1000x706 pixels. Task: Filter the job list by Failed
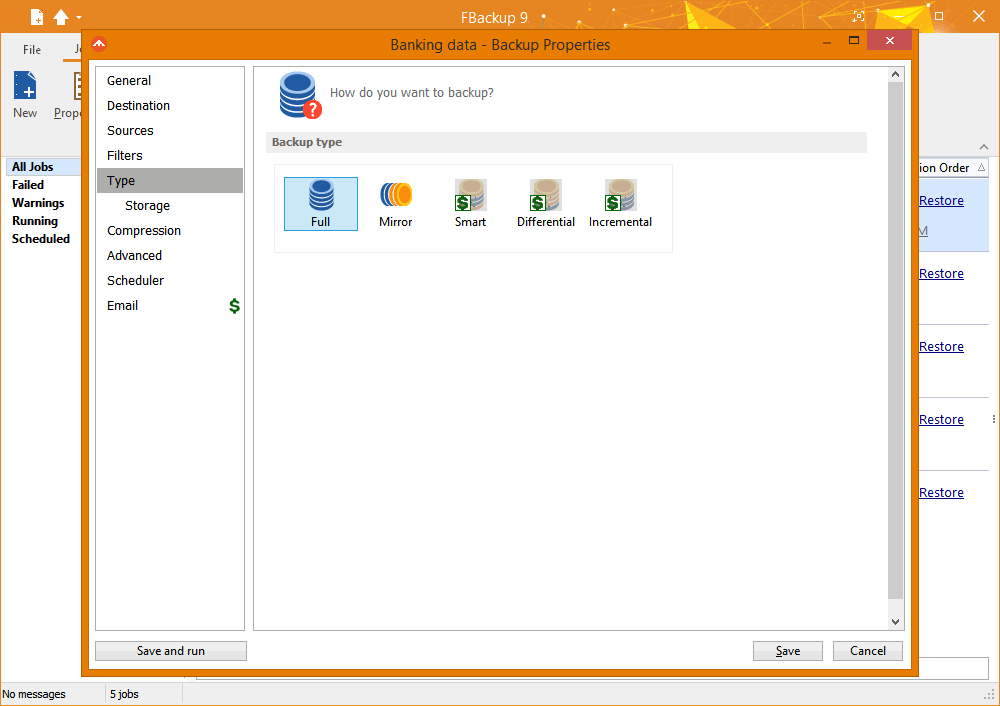[28, 185]
